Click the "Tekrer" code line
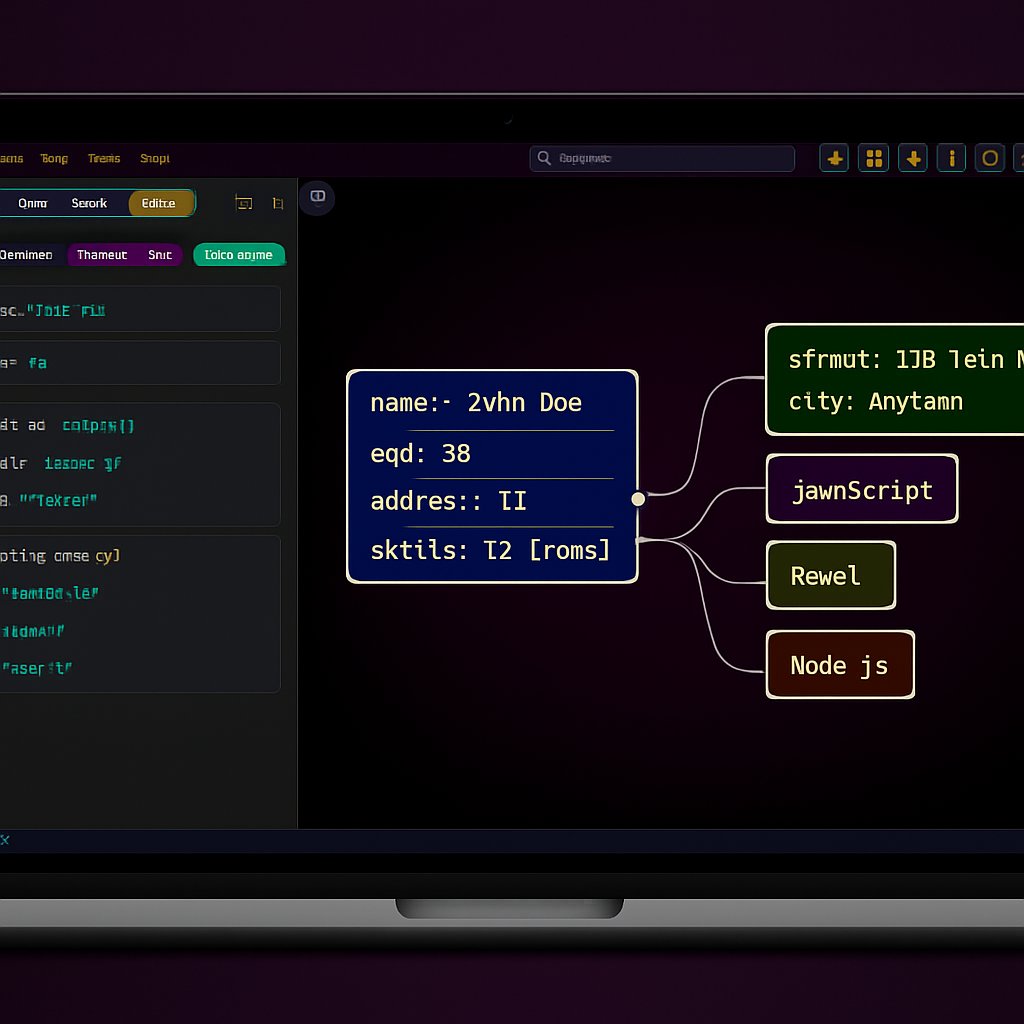Image resolution: width=1024 pixels, height=1024 pixels. 57,500
